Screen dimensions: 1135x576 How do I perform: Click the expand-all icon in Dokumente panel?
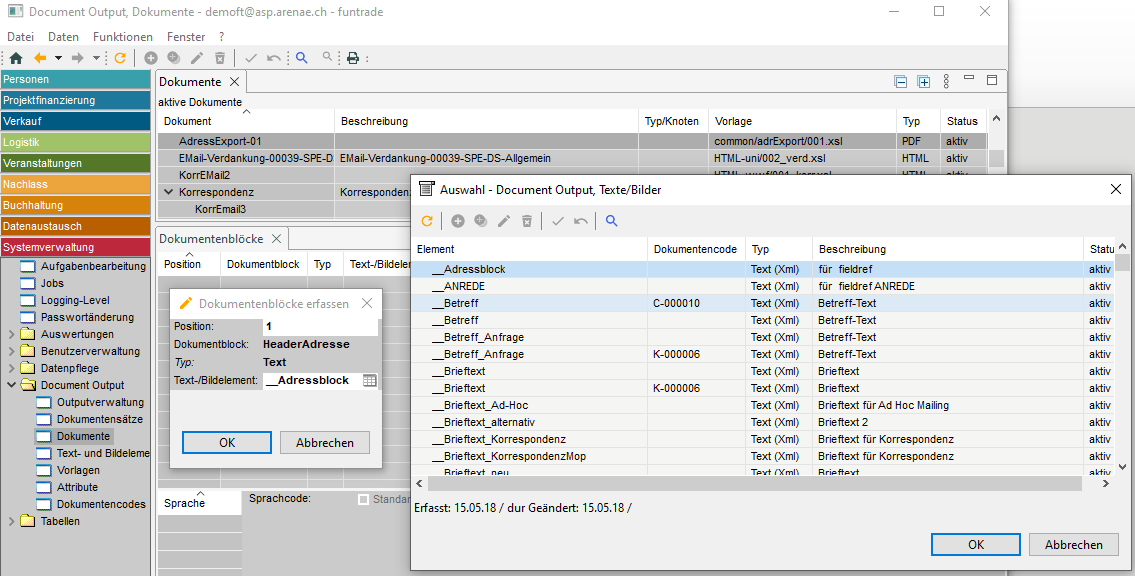pyautogui.click(x=924, y=82)
